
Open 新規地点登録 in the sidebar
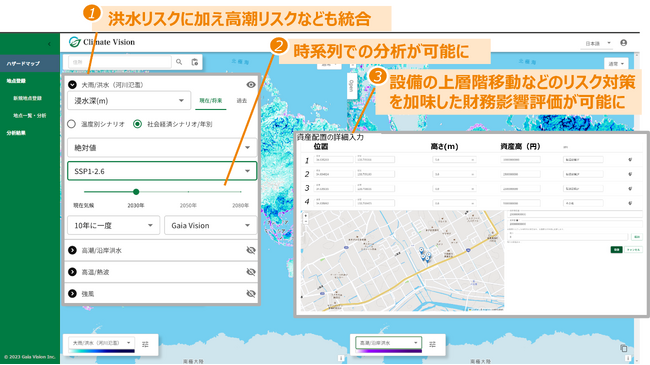pos(27,98)
